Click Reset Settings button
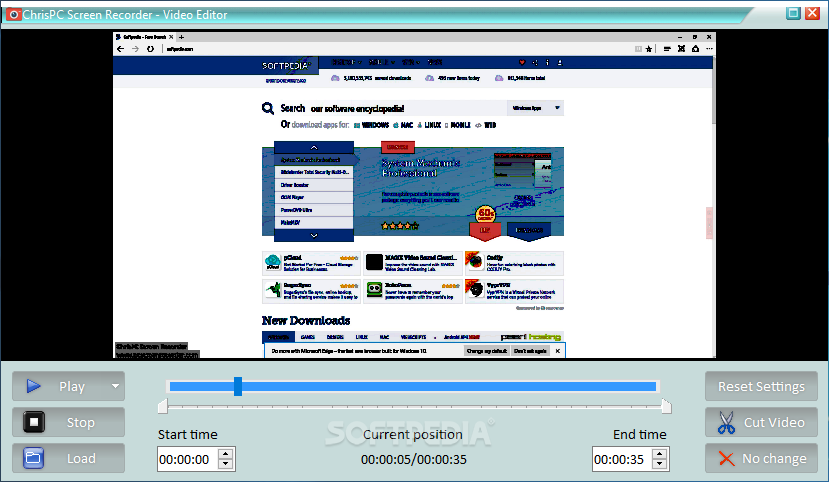Image resolution: width=829 pixels, height=482 pixels. click(x=761, y=386)
